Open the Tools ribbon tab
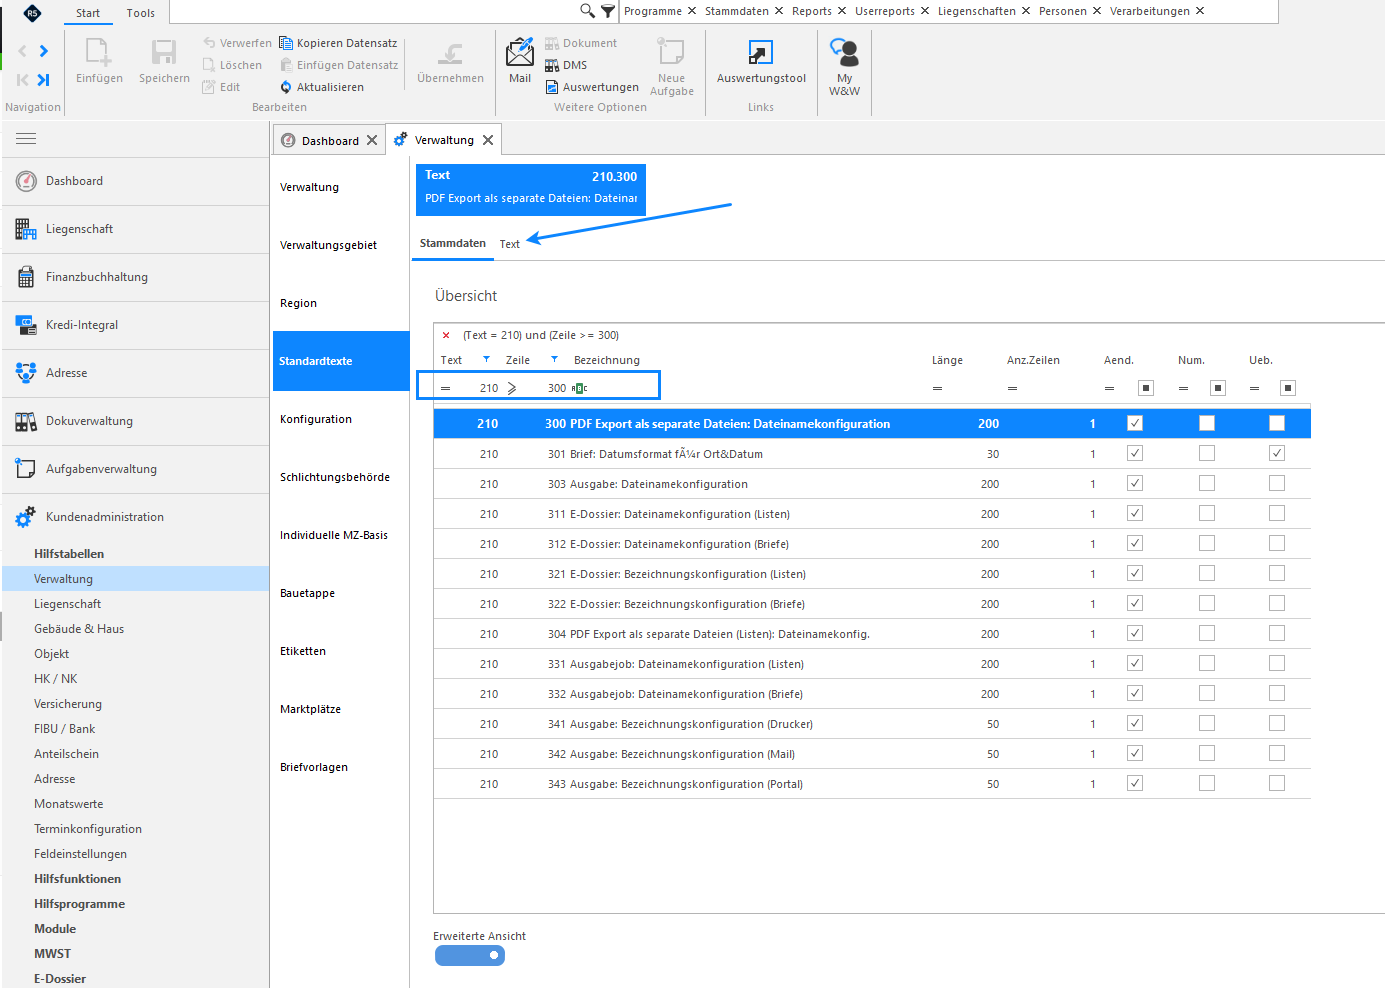1385x988 pixels. click(x=141, y=13)
